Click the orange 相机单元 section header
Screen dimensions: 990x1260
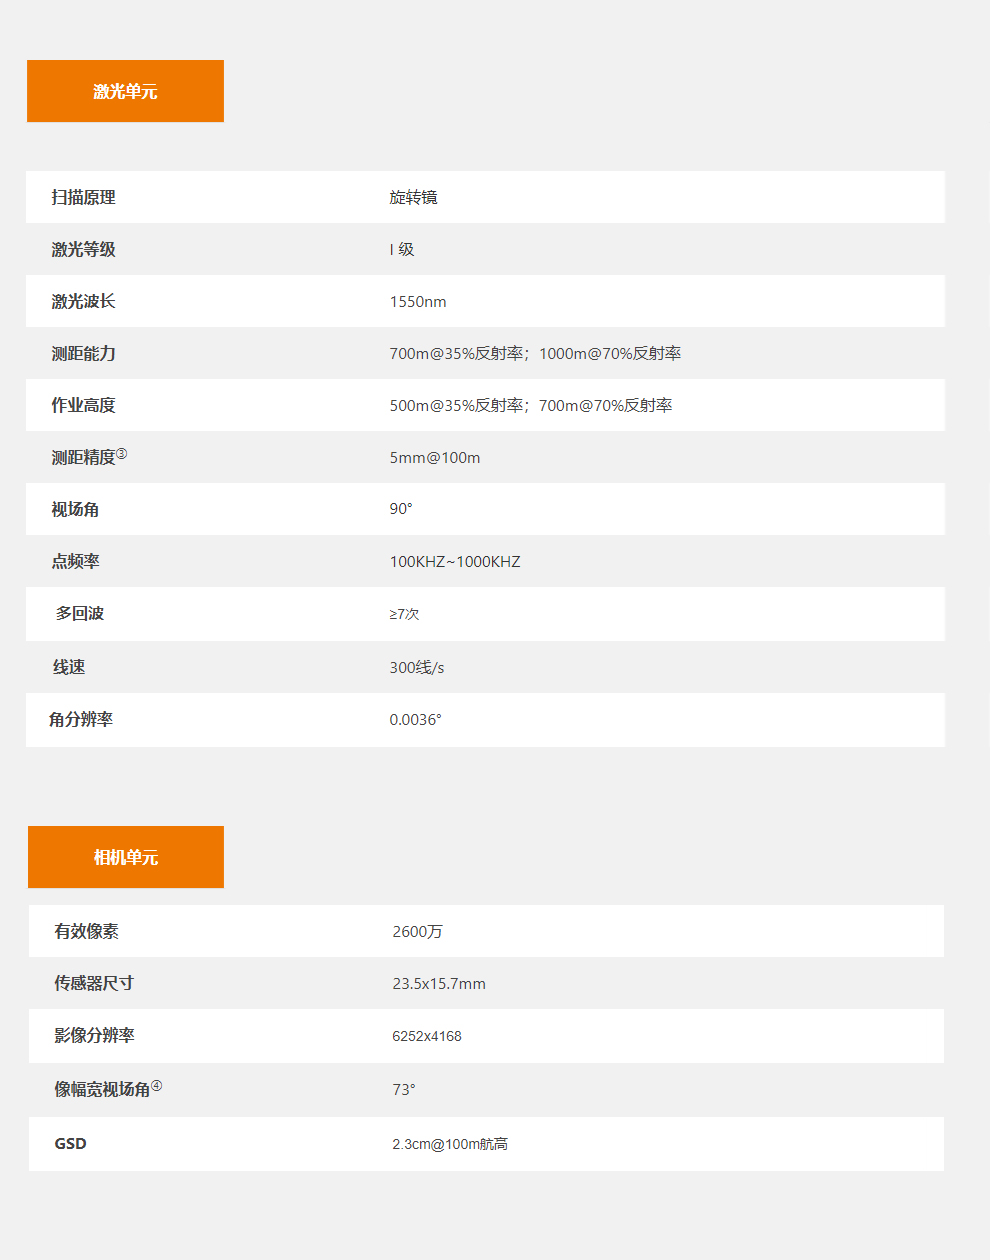click(x=126, y=857)
